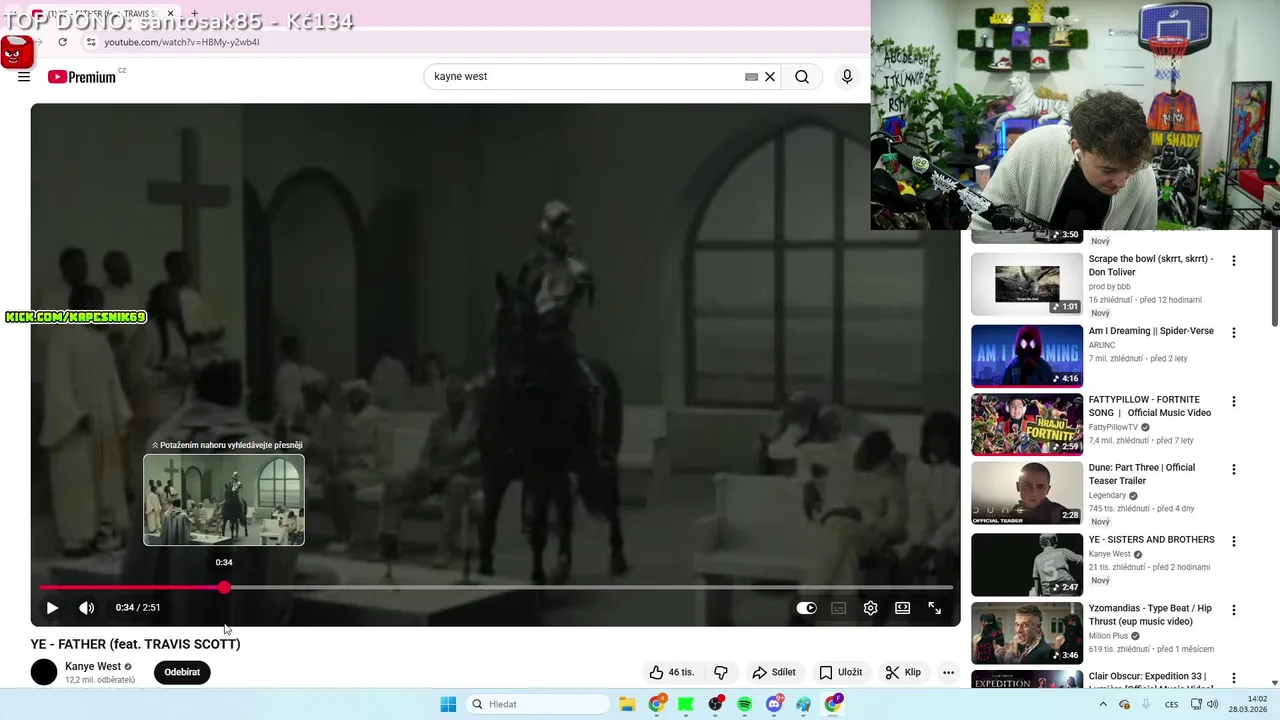The width and height of the screenshot is (1280, 720).
Task: Clear the kayne west search text
Action: click(770, 77)
